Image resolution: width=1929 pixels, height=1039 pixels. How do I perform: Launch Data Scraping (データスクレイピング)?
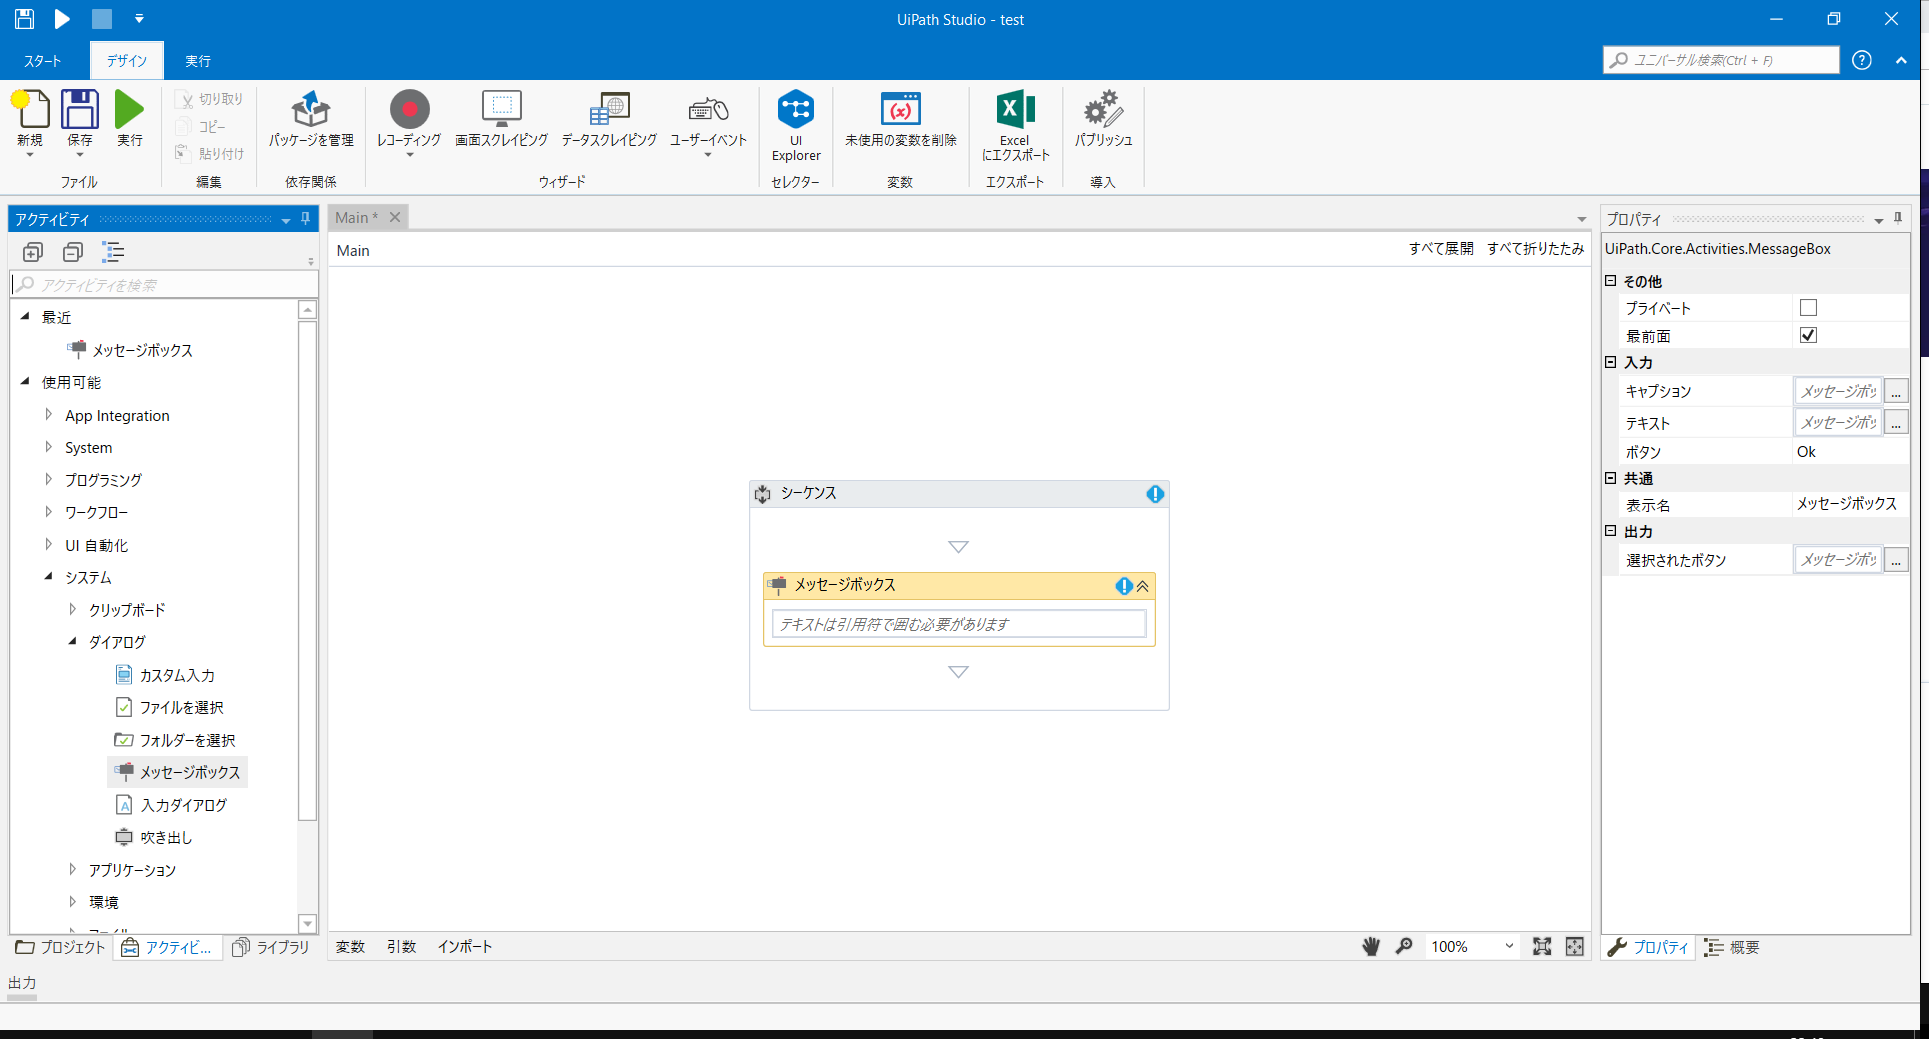point(609,119)
